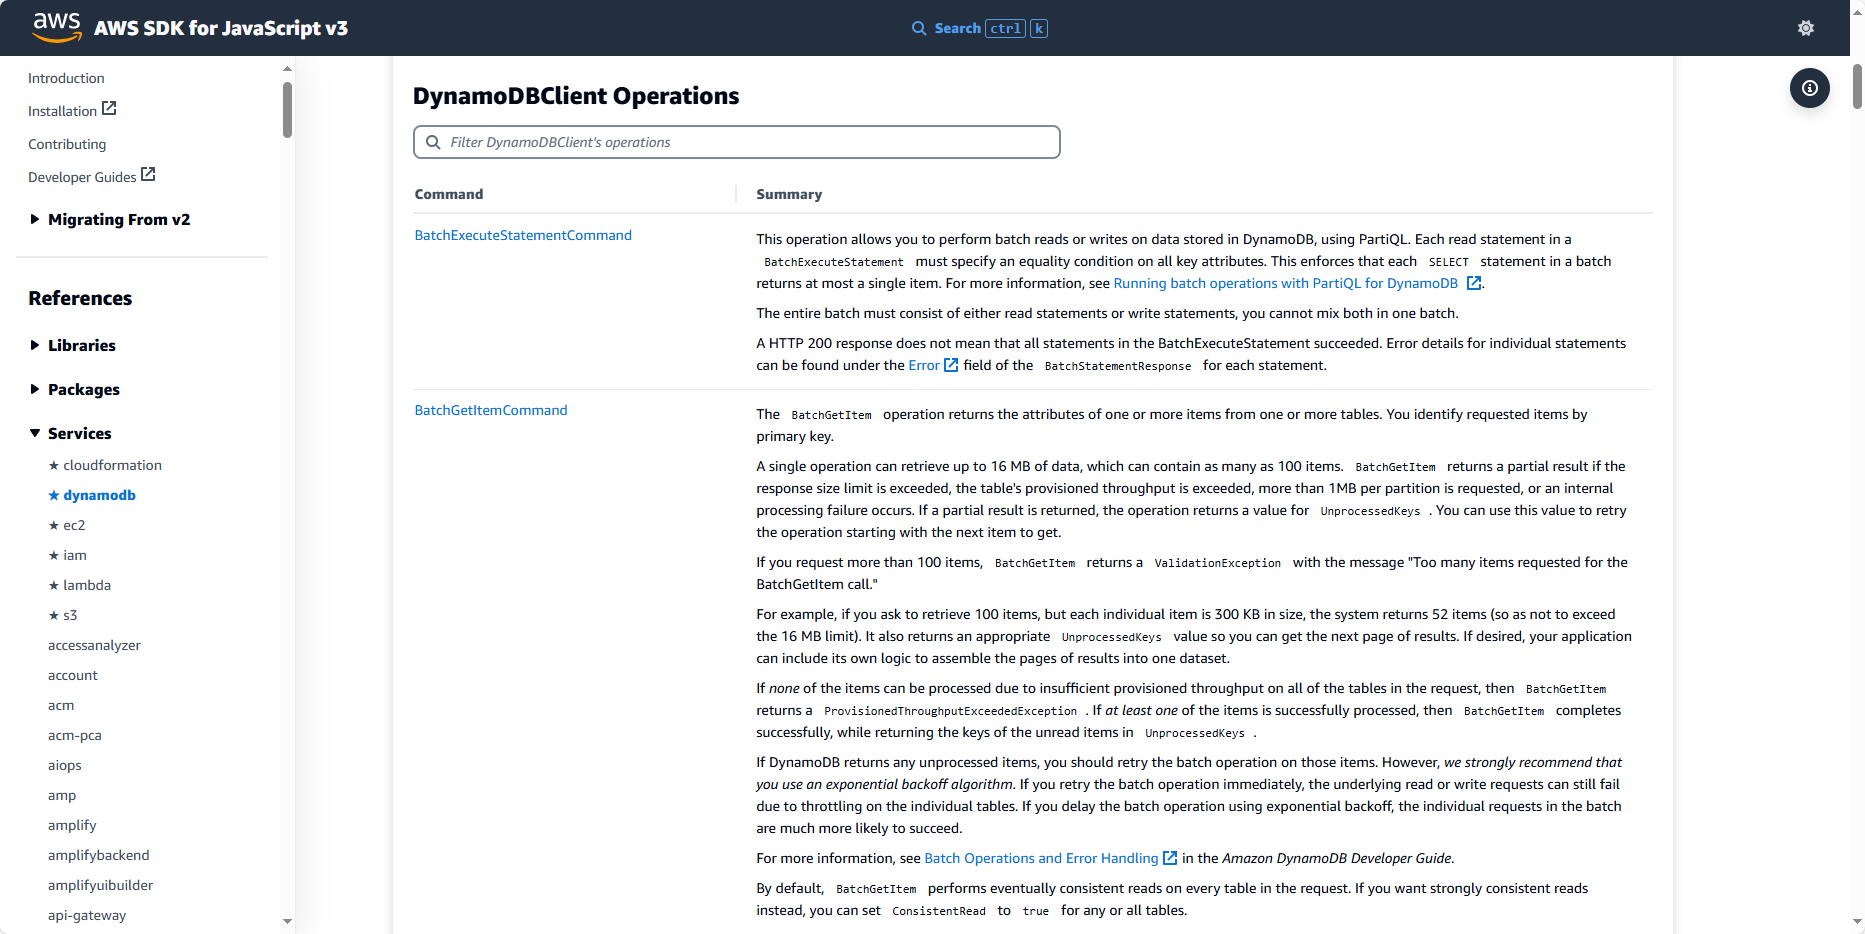Click the round info button at right

pos(1809,88)
